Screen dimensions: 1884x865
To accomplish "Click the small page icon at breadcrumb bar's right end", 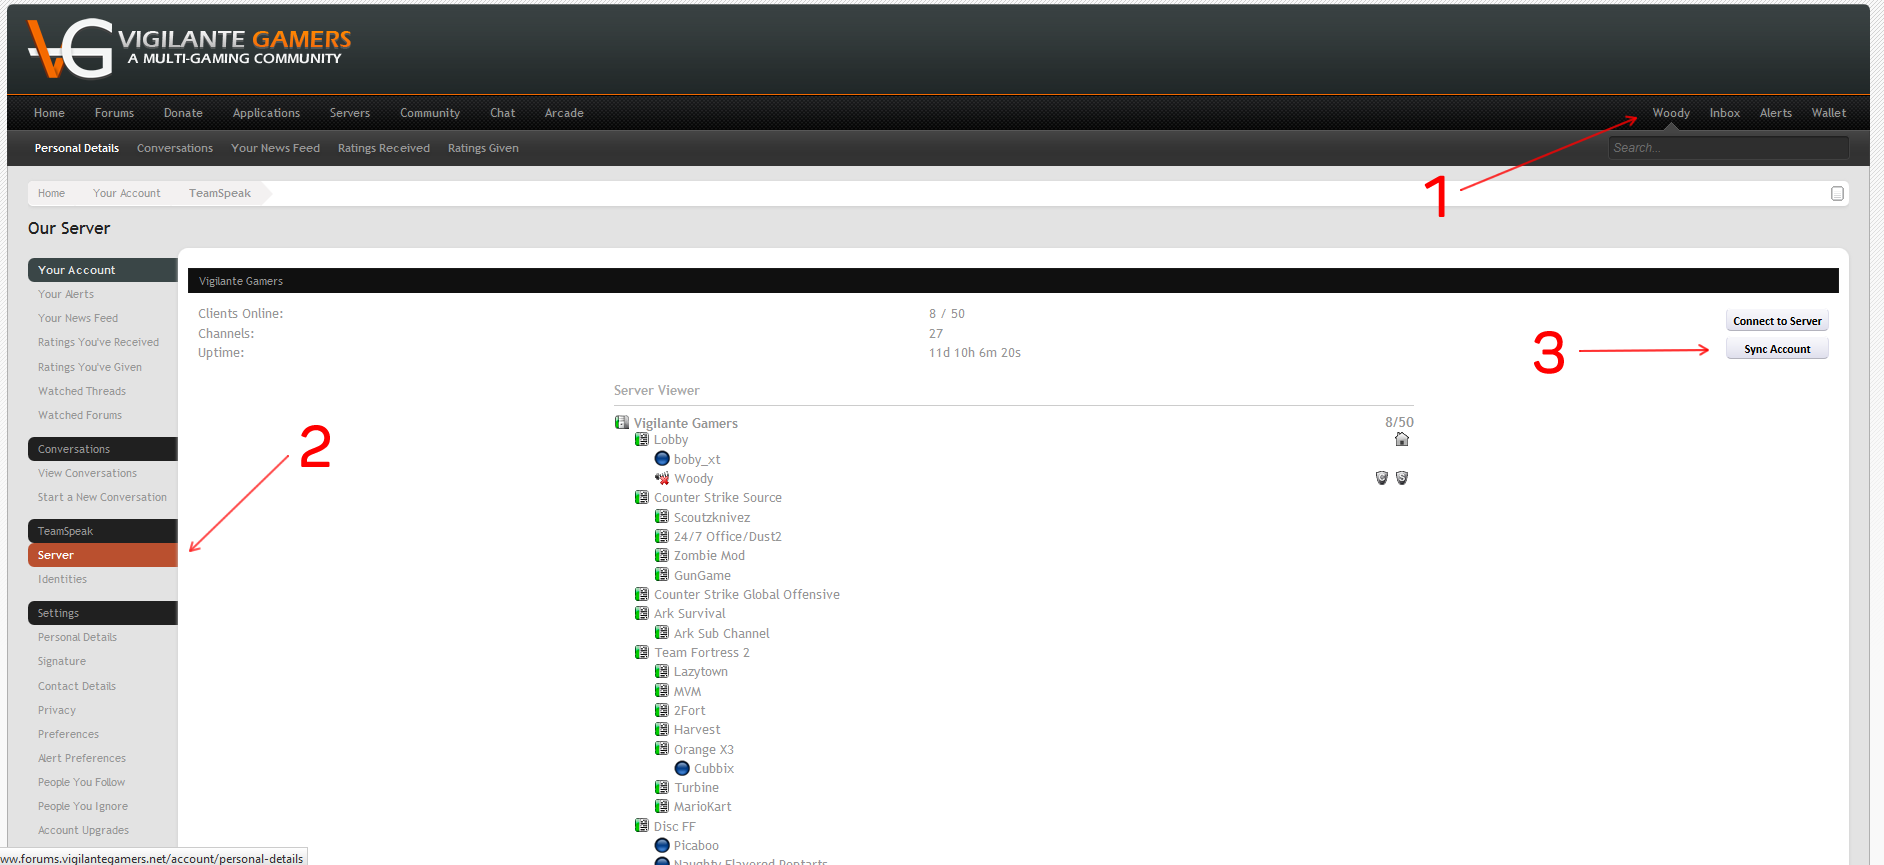I will coord(1836,193).
